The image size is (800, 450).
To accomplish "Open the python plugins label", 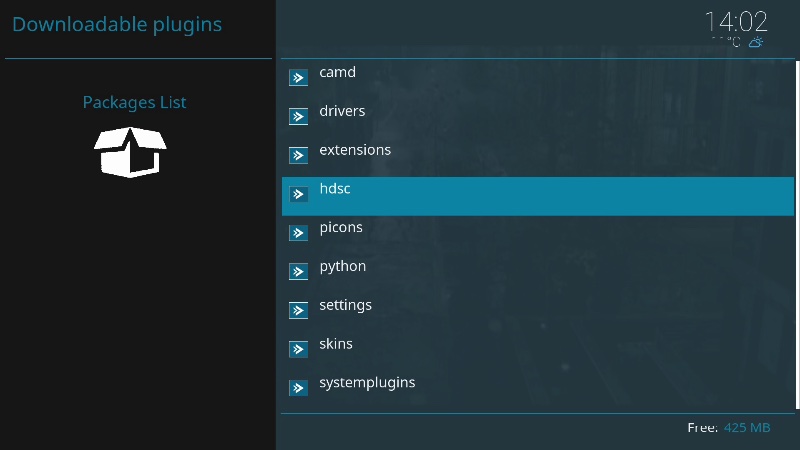I will [x=342, y=266].
